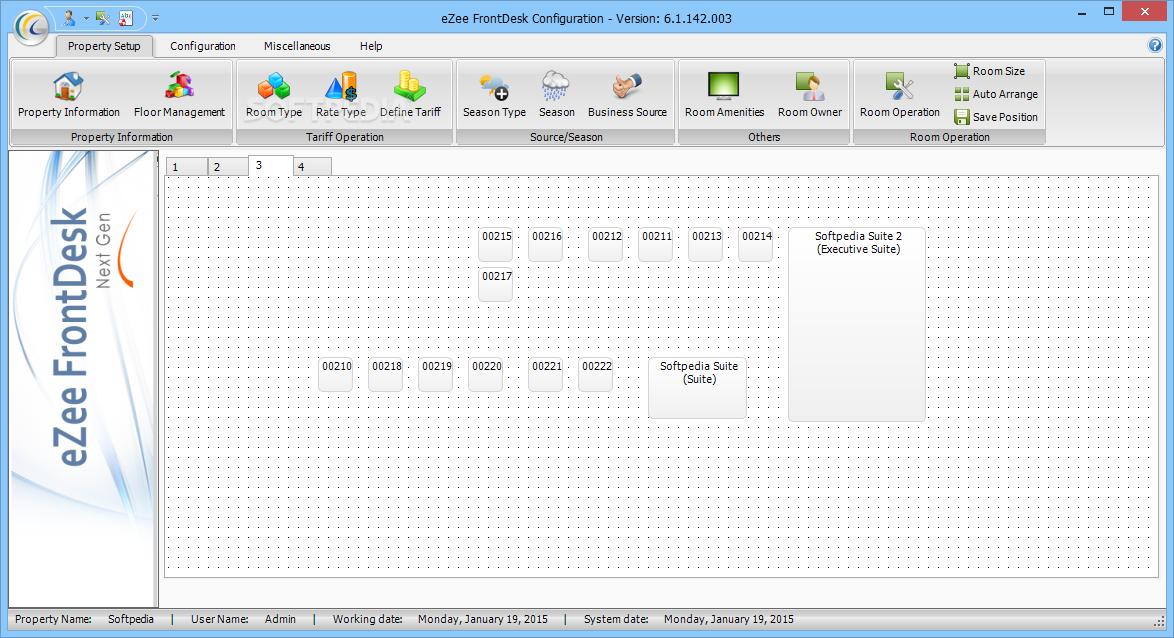Select room 00220 box
Screen dimensions: 1174x638
coord(486,374)
